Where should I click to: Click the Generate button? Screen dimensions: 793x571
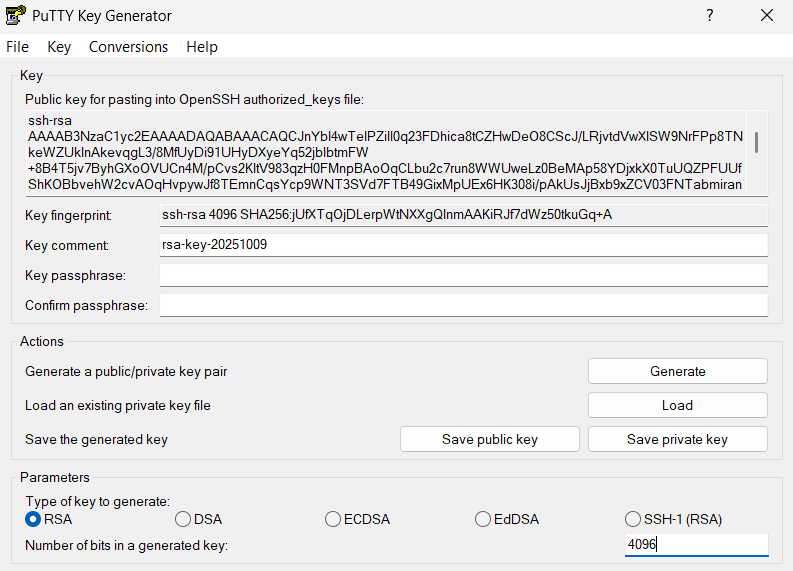678,371
